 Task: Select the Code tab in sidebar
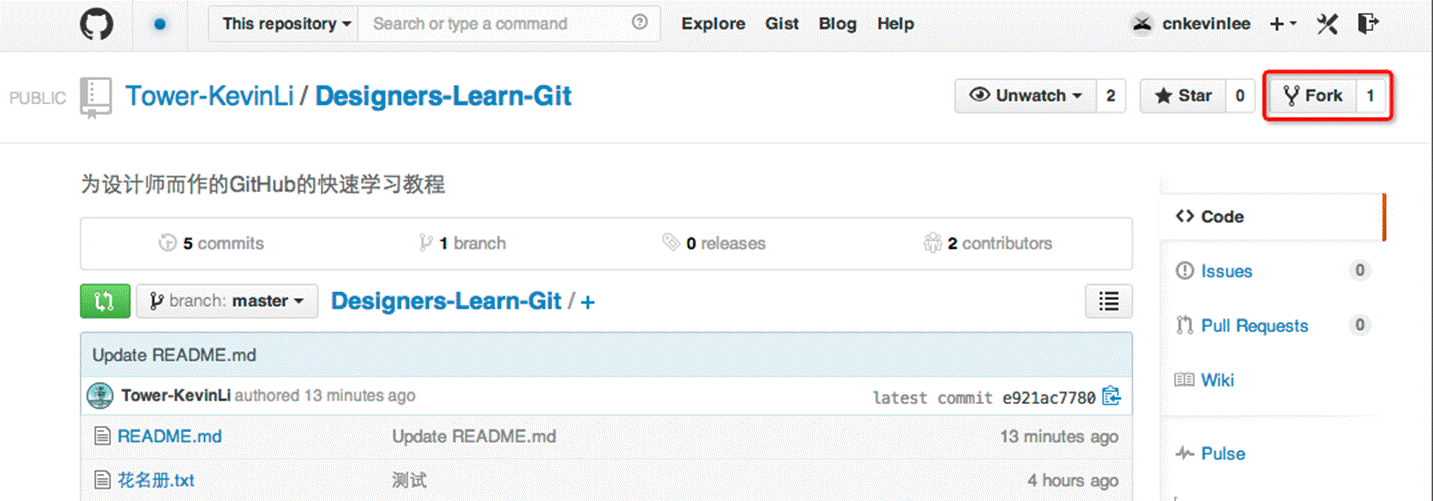1273,216
